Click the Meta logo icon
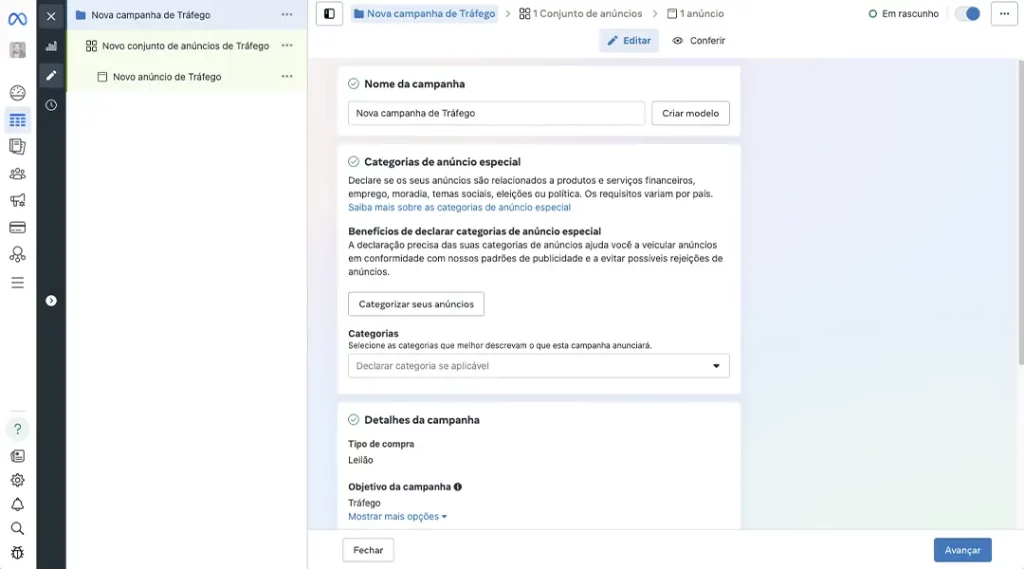The image size is (1024, 569). click(17, 18)
